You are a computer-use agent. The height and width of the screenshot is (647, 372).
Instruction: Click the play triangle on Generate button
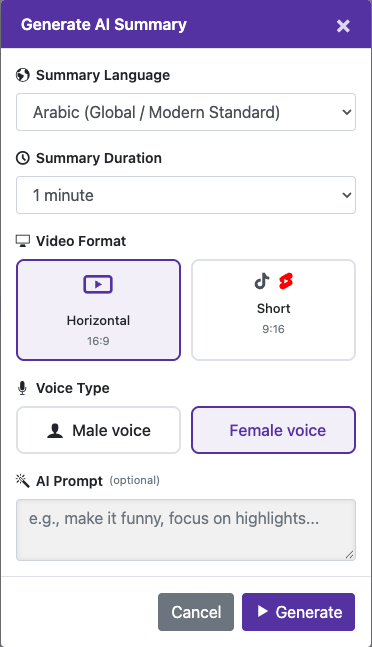pos(263,611)
